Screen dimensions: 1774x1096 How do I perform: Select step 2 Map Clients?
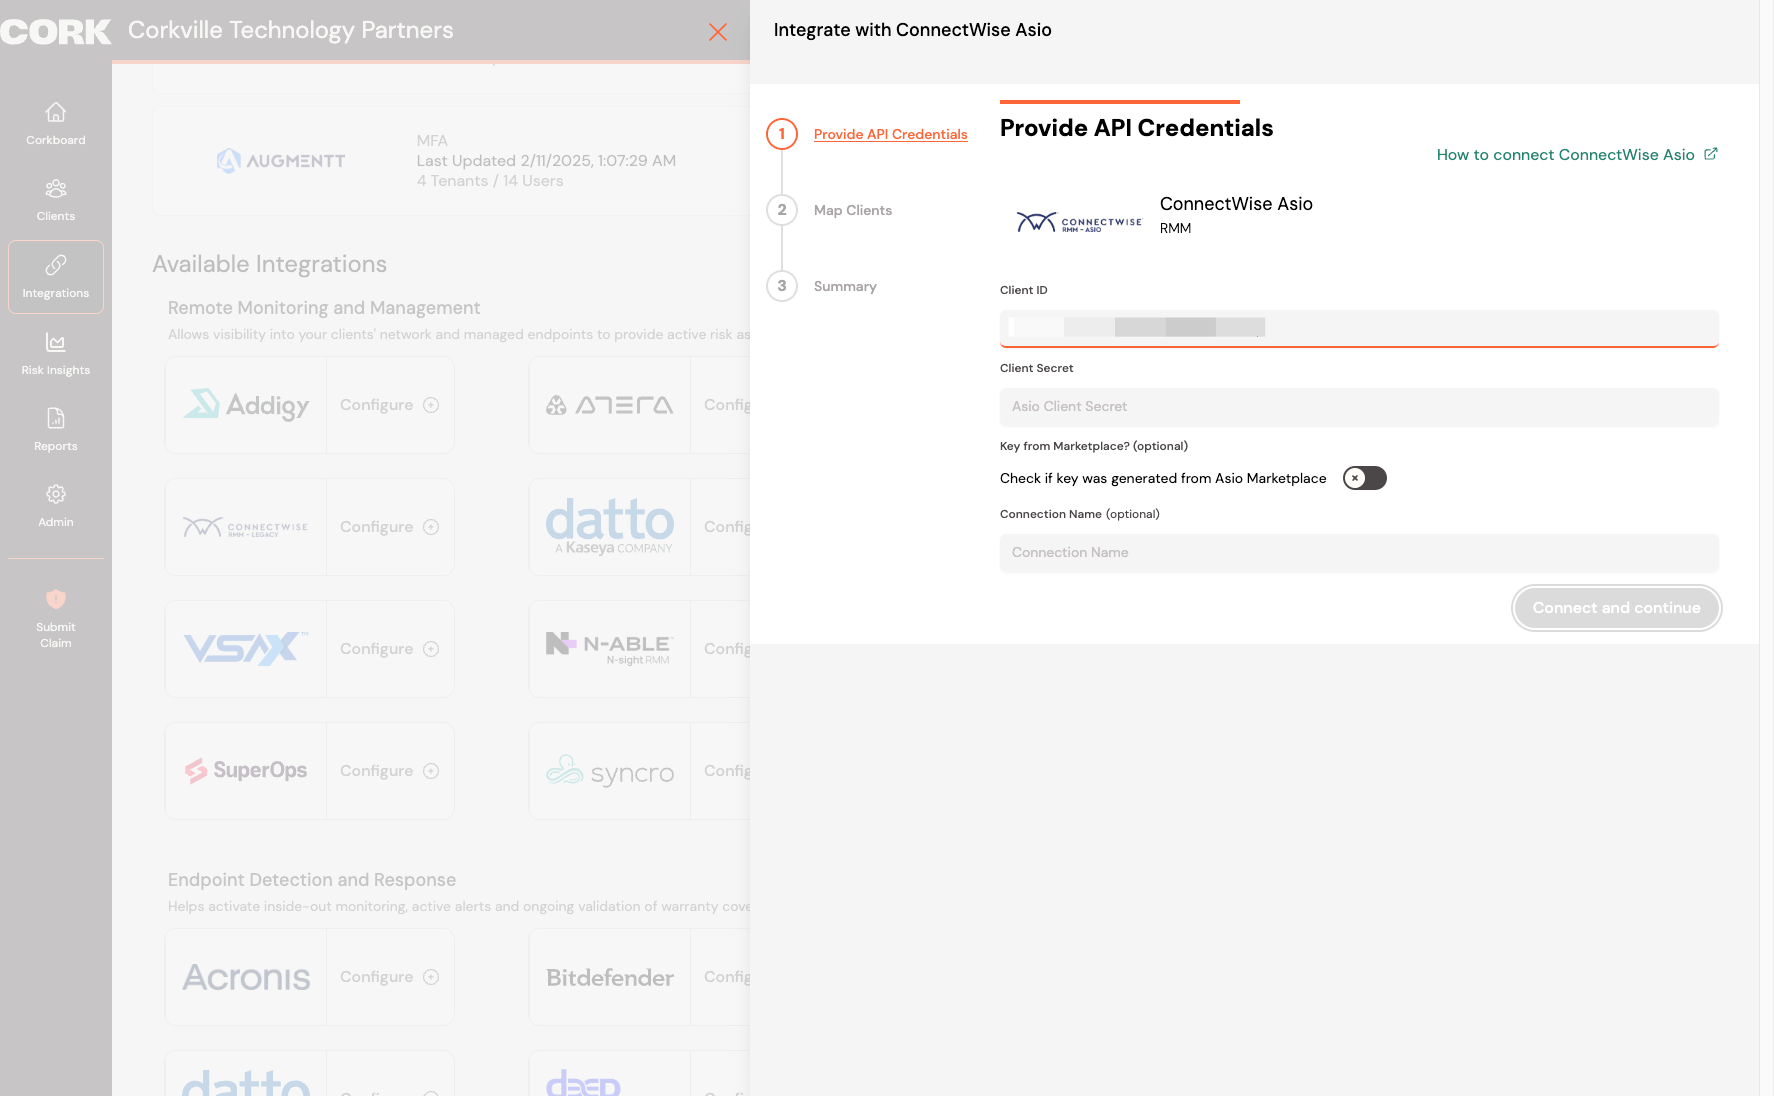(853, 210)
